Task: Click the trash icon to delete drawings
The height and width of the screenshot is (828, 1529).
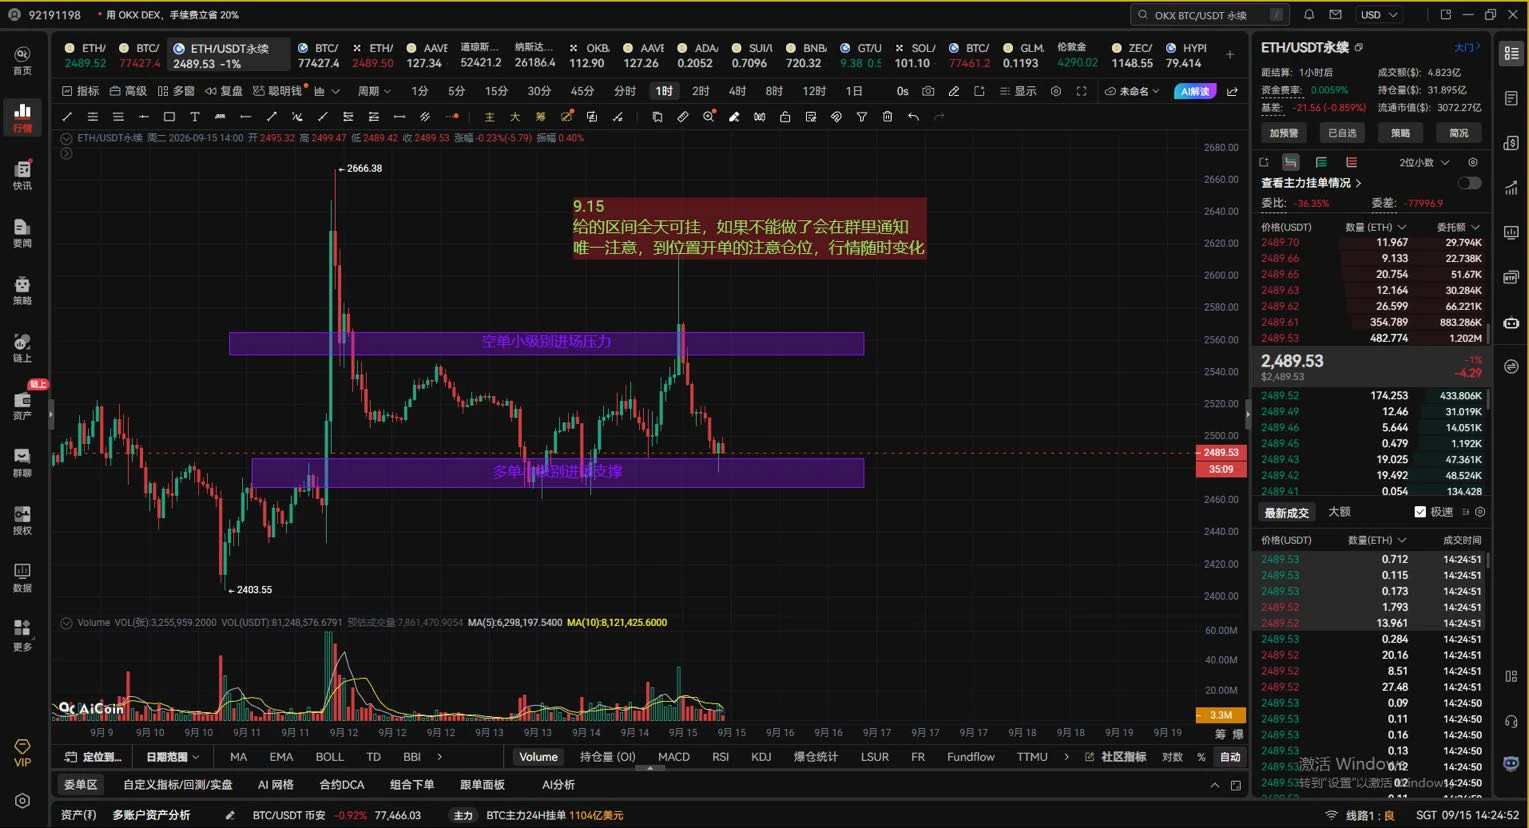Action: pos(887,117)
